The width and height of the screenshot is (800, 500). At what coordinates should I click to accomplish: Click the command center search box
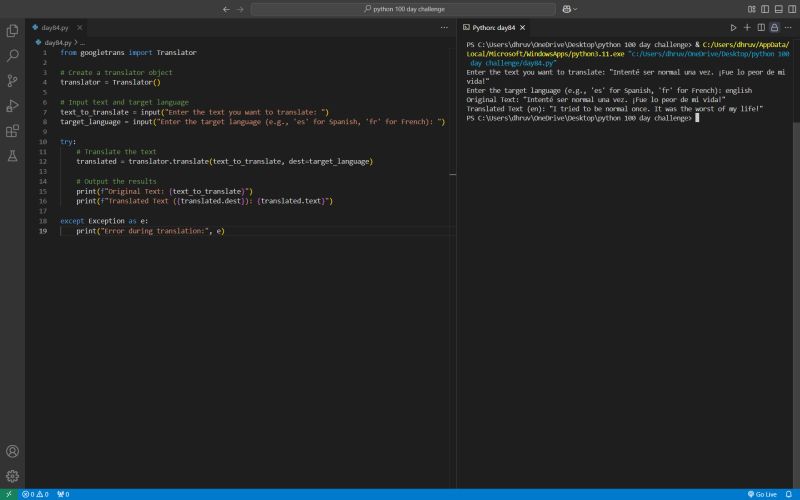[403, 9]
